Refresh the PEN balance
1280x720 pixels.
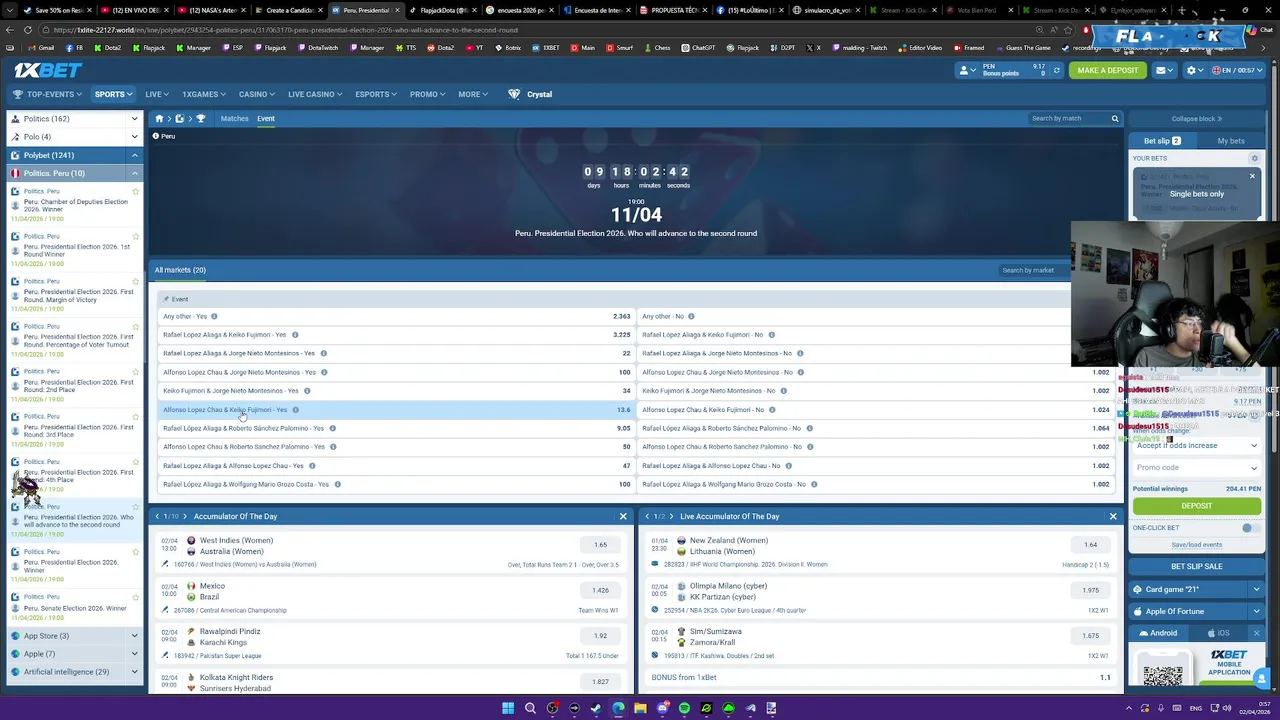(x=1056, y=70)
